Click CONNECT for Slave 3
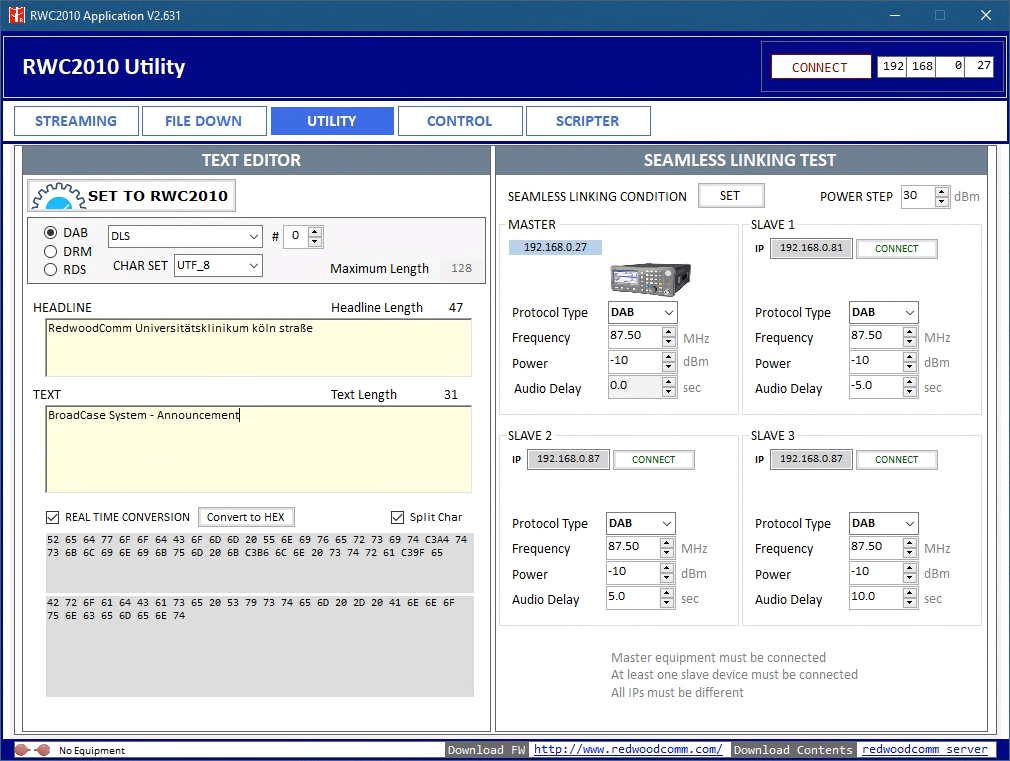Image resolution: width=1010 pixels, height=761 pixels. pos(896,459)
